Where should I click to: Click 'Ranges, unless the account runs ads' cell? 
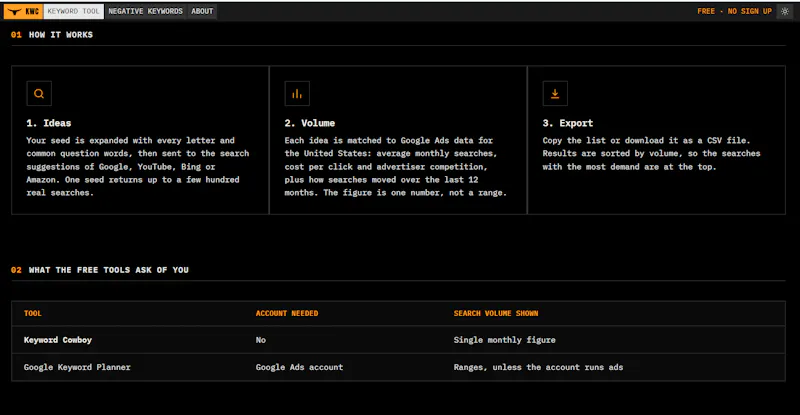pyautogui.click(x=538, y=367)
